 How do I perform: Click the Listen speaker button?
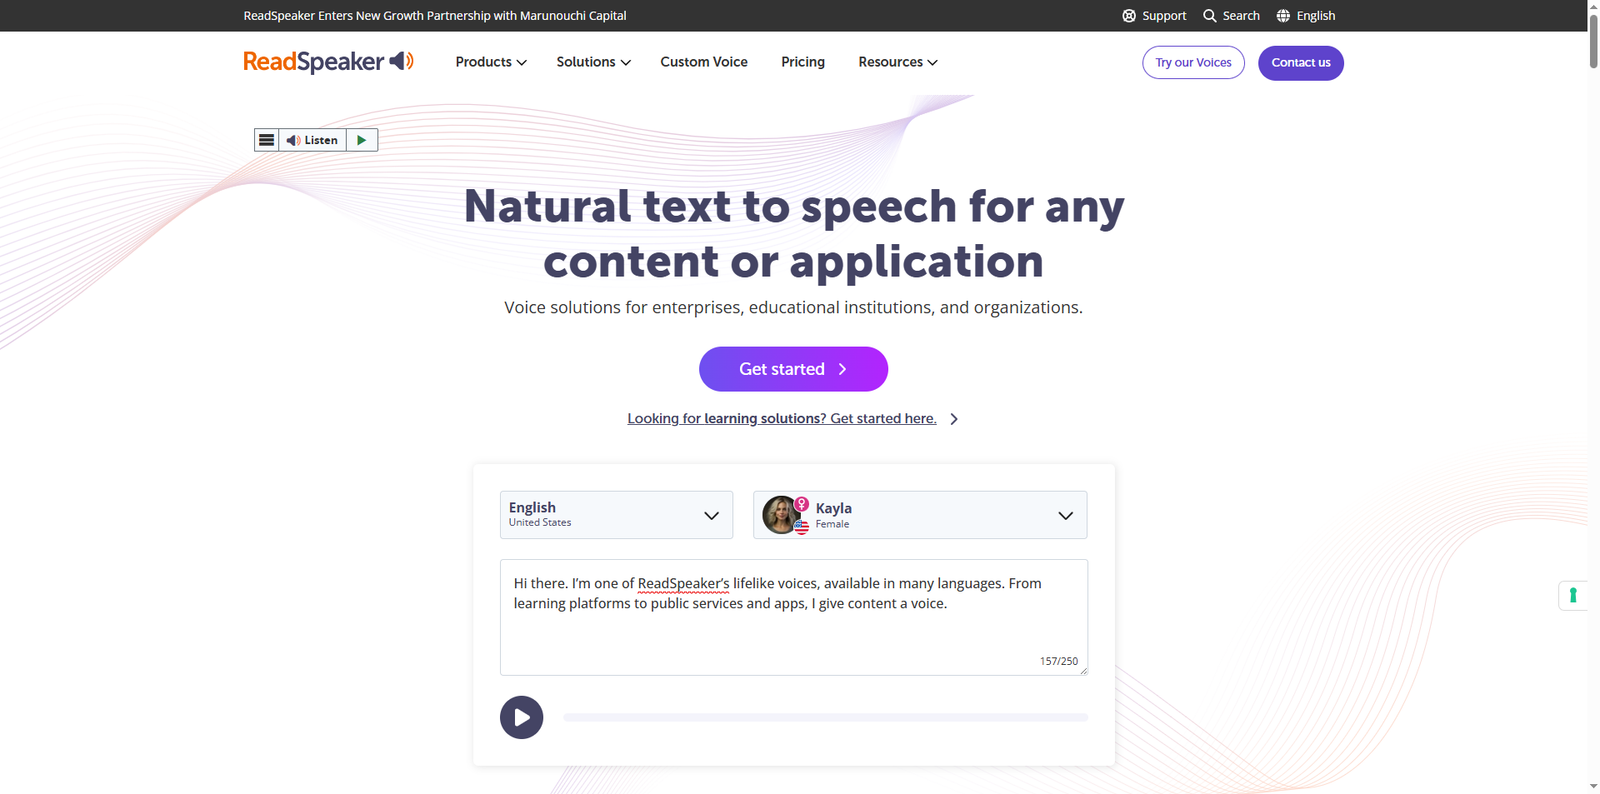312,140
